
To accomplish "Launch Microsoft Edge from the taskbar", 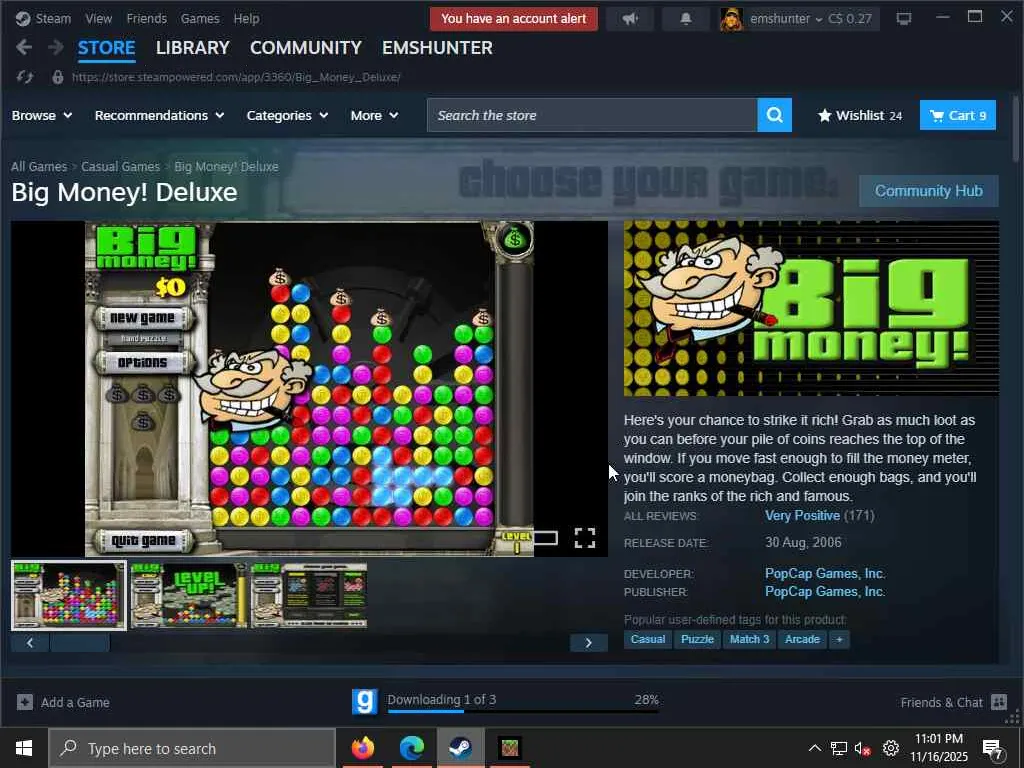I will (411, 748).
